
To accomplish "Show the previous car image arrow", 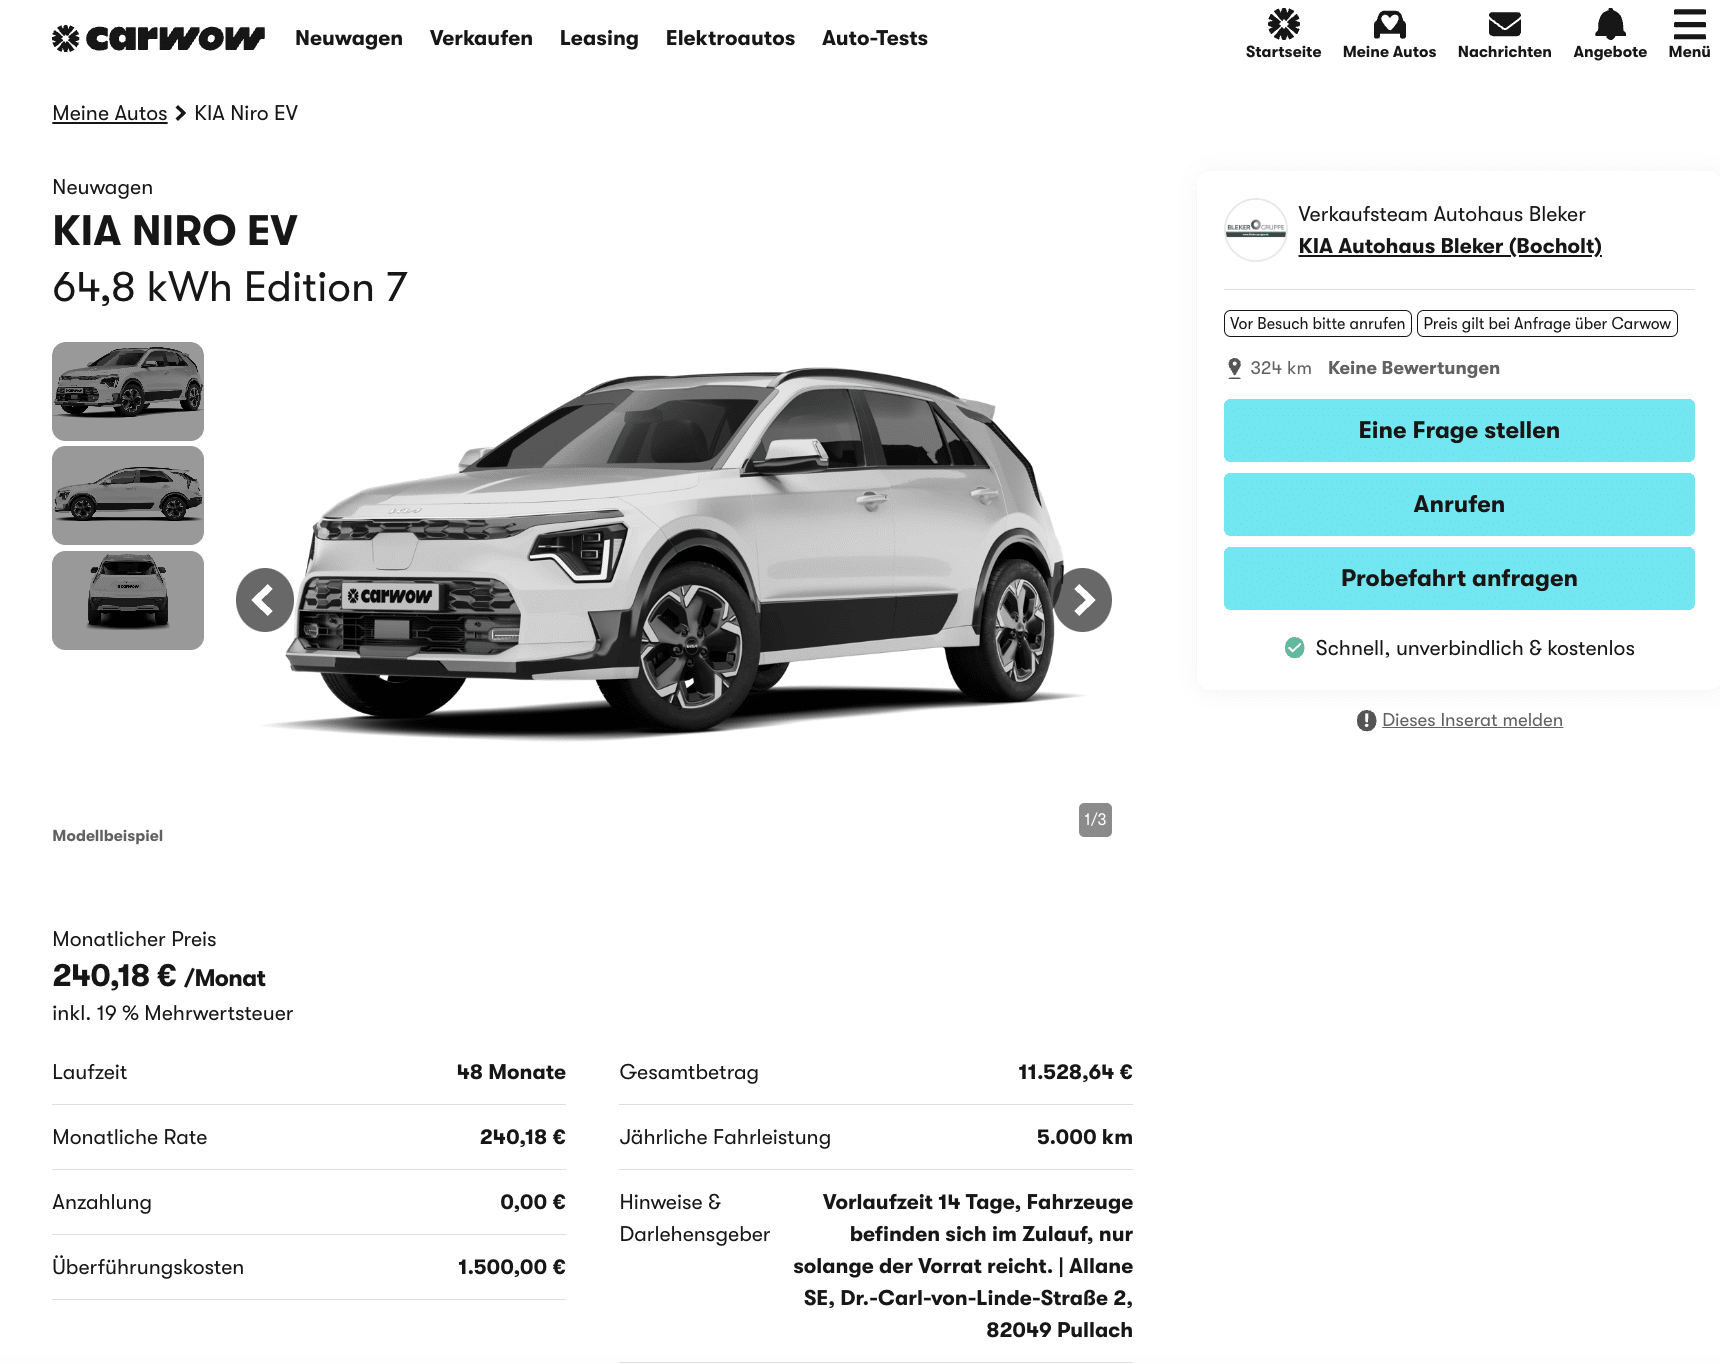I will pos(265,600).
